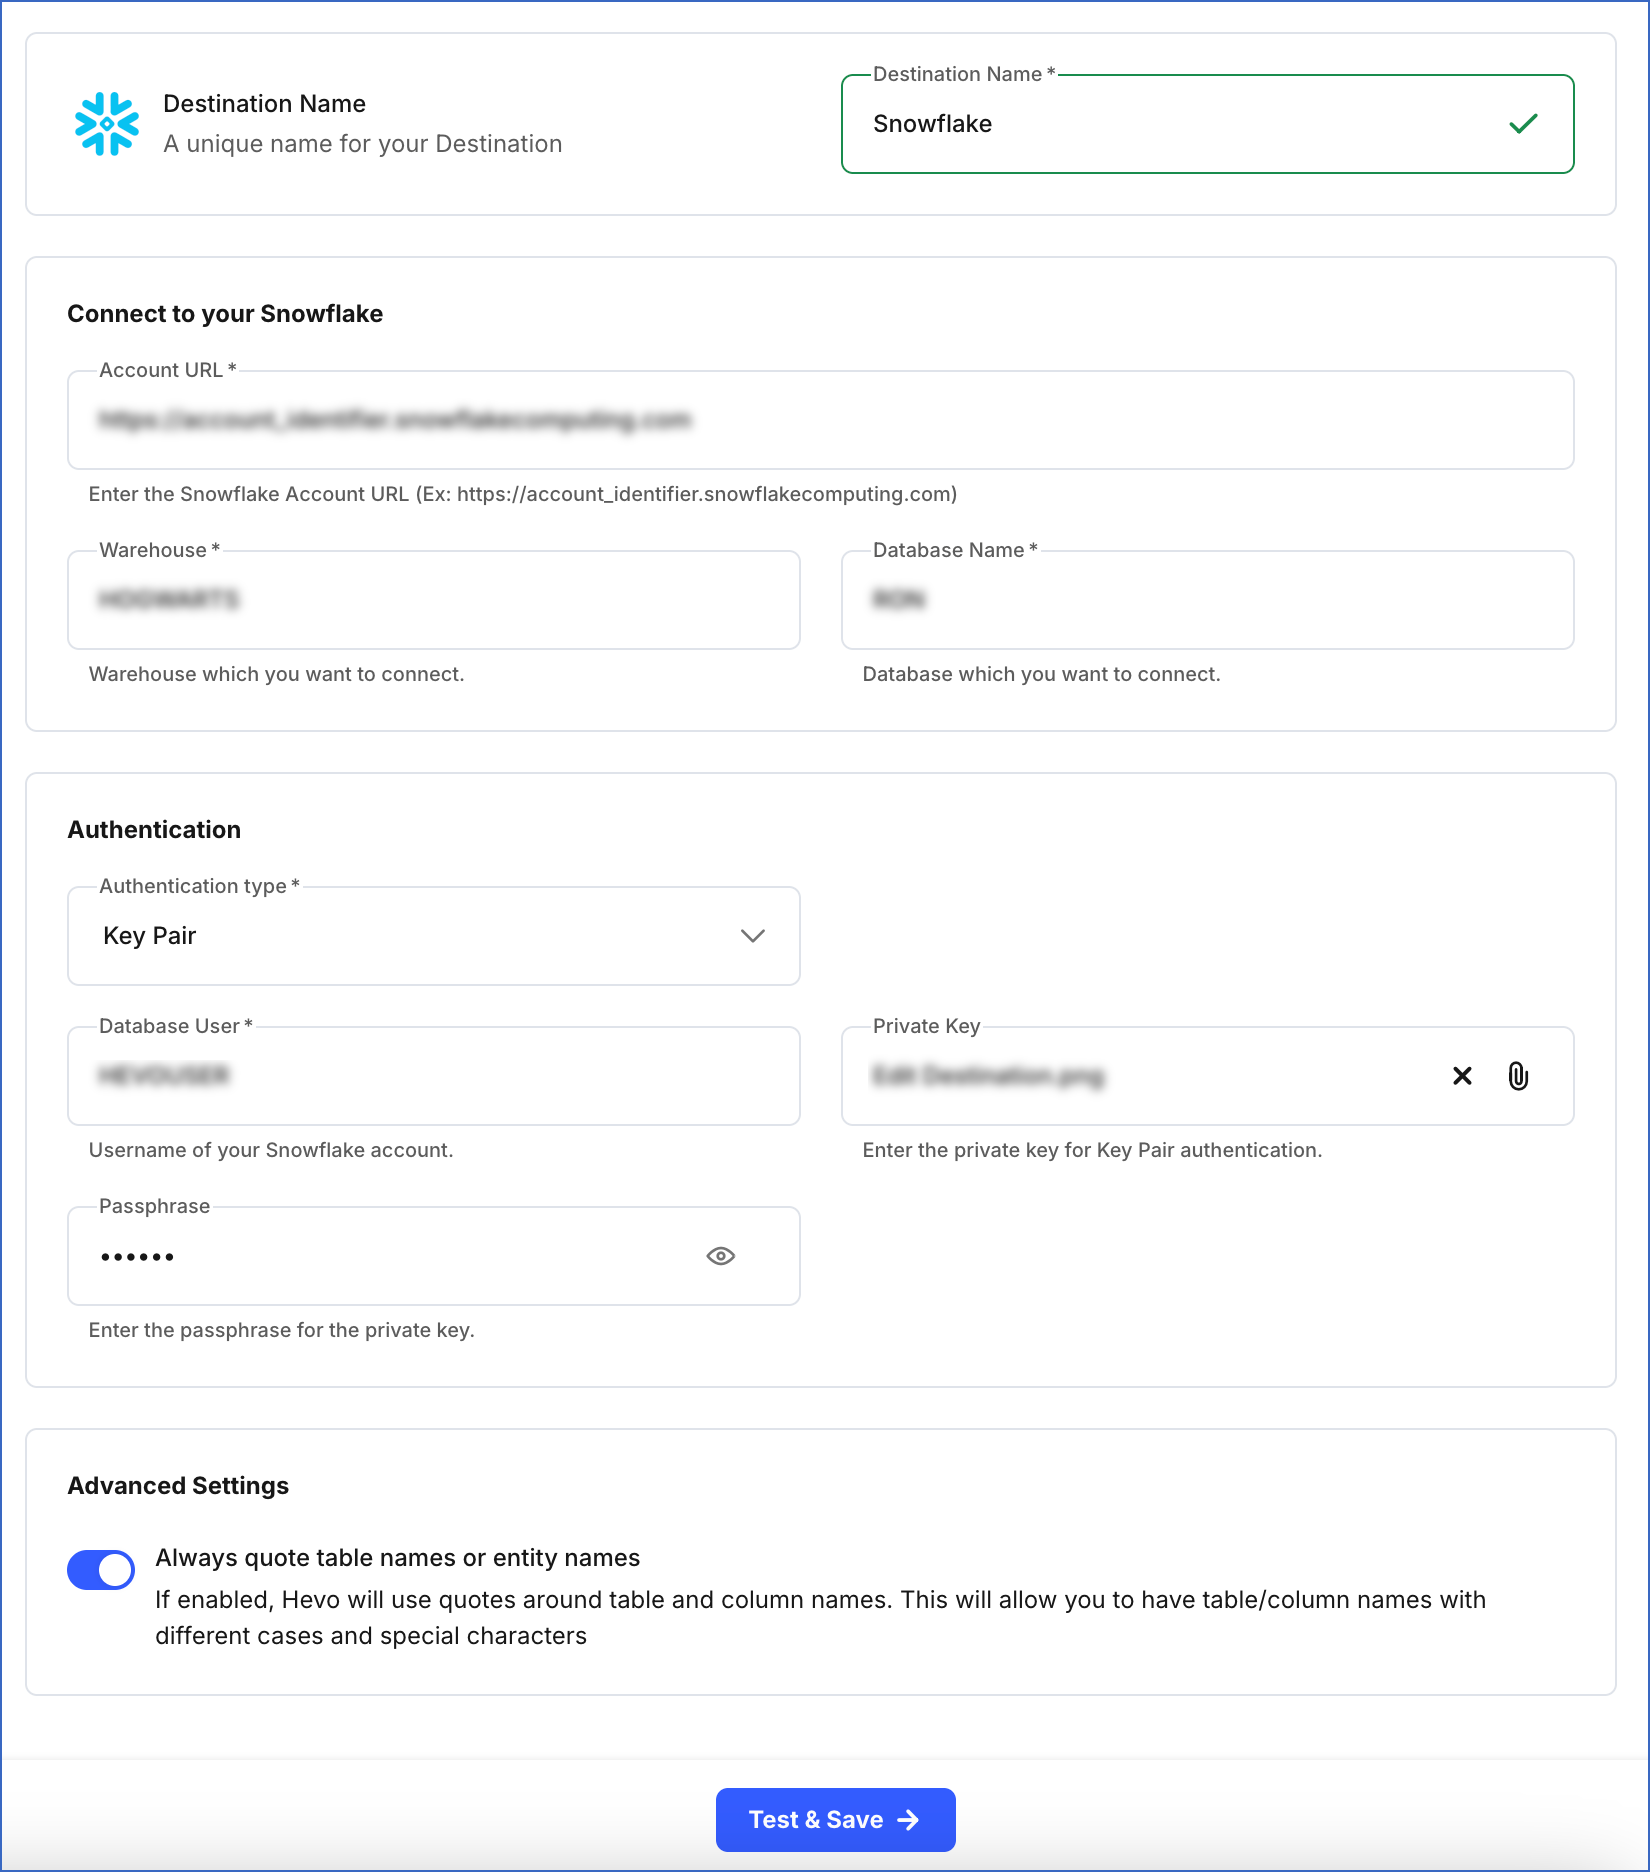Select Key Pair from the authentication combo box
1650x1872 pixels.
click(433, 936)
